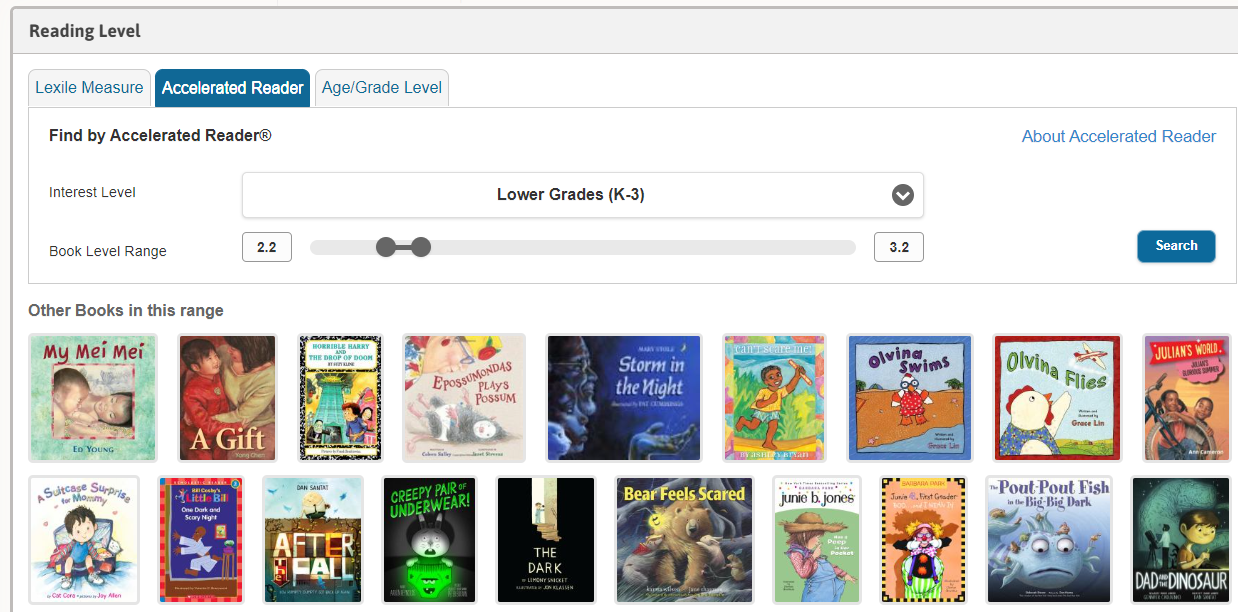Open the About Accelerated Reader link
The height and width of the screenshot is (612, 1238).
coord(1119,137)
